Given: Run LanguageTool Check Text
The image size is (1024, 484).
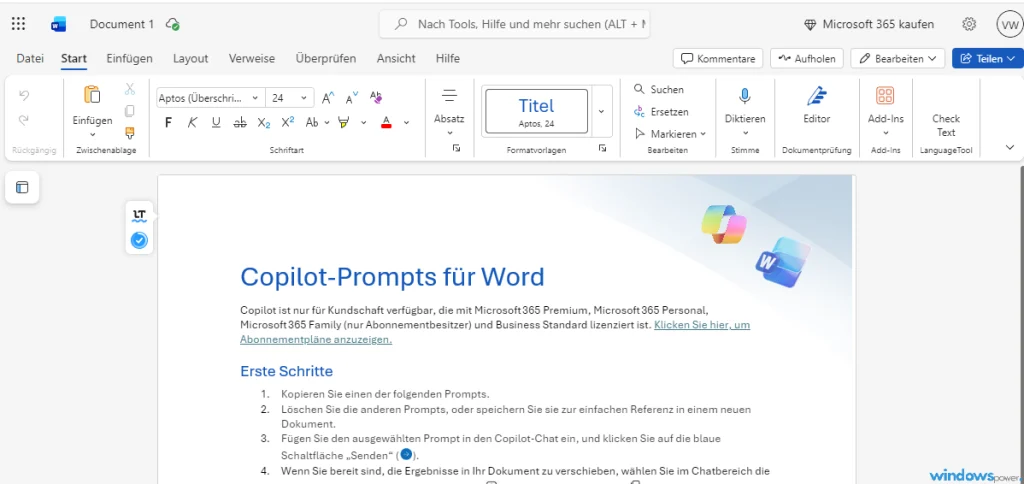Looking at the screenshot, I should pos(946,125).
